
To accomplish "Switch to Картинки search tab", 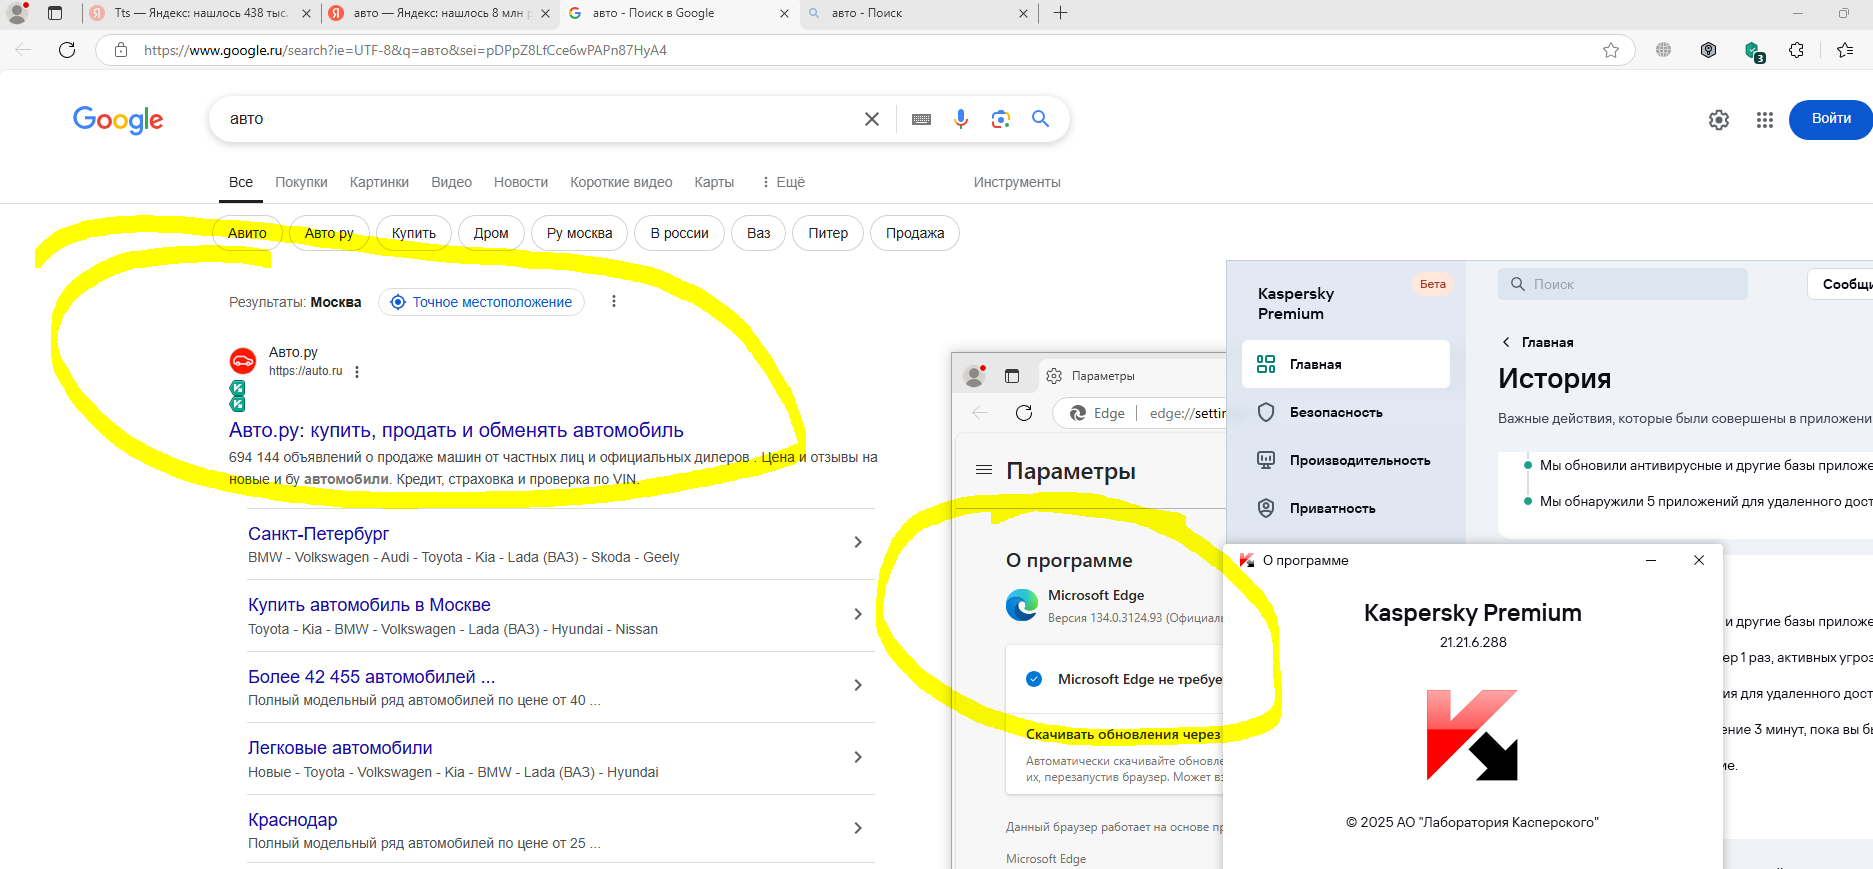I will point(379,182).
